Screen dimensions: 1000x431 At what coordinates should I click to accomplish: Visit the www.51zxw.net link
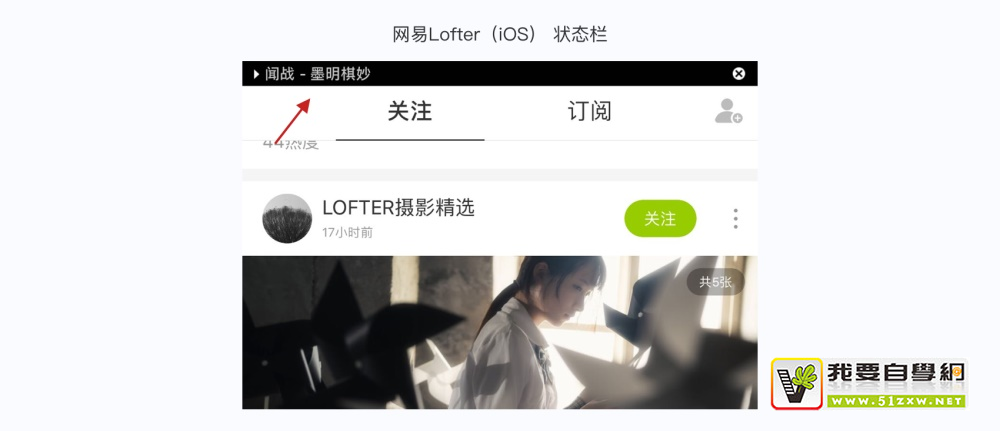click(x=895, y=401)
